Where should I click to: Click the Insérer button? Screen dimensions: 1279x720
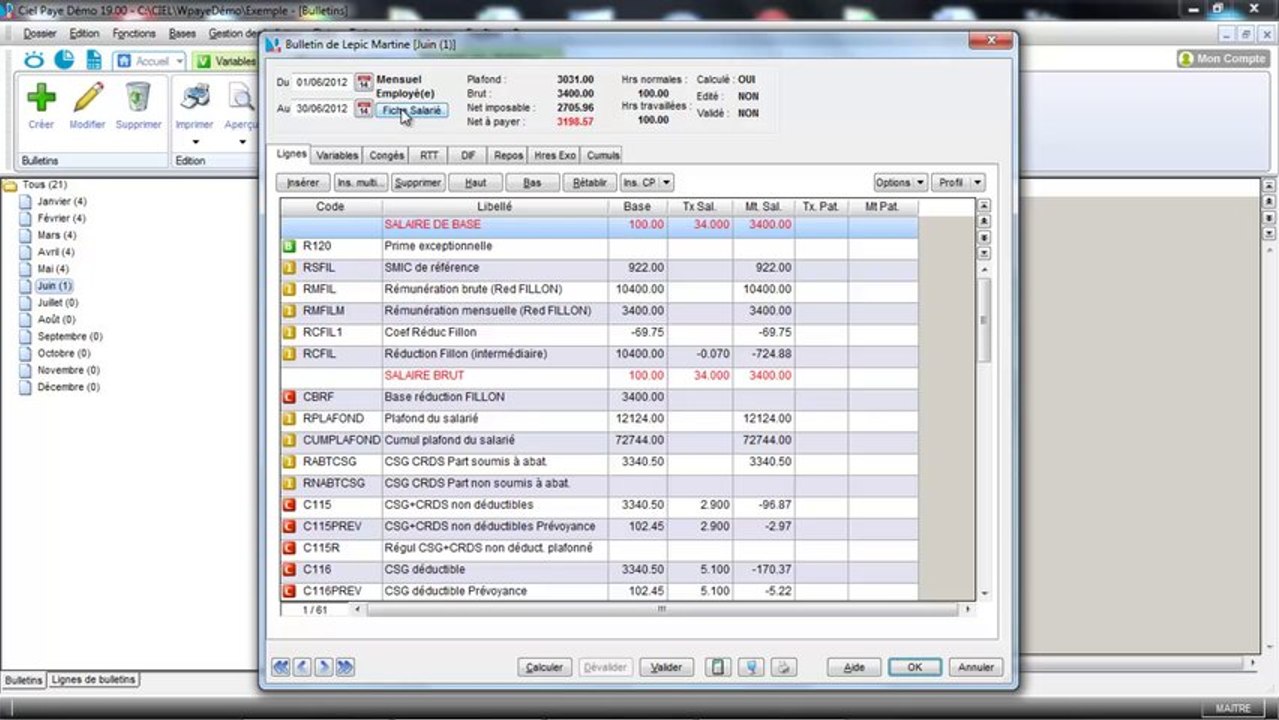click(x=303, y=183)
